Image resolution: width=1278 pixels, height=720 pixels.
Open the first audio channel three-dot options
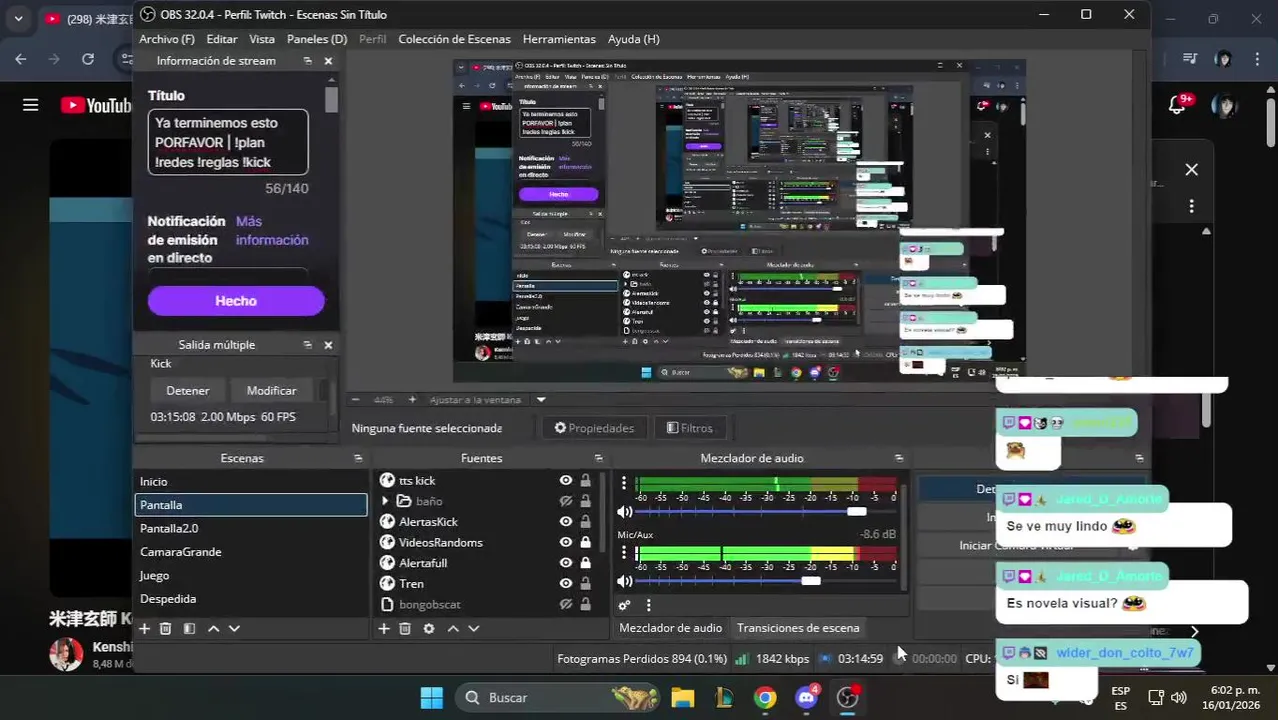[x=624, y=483]
